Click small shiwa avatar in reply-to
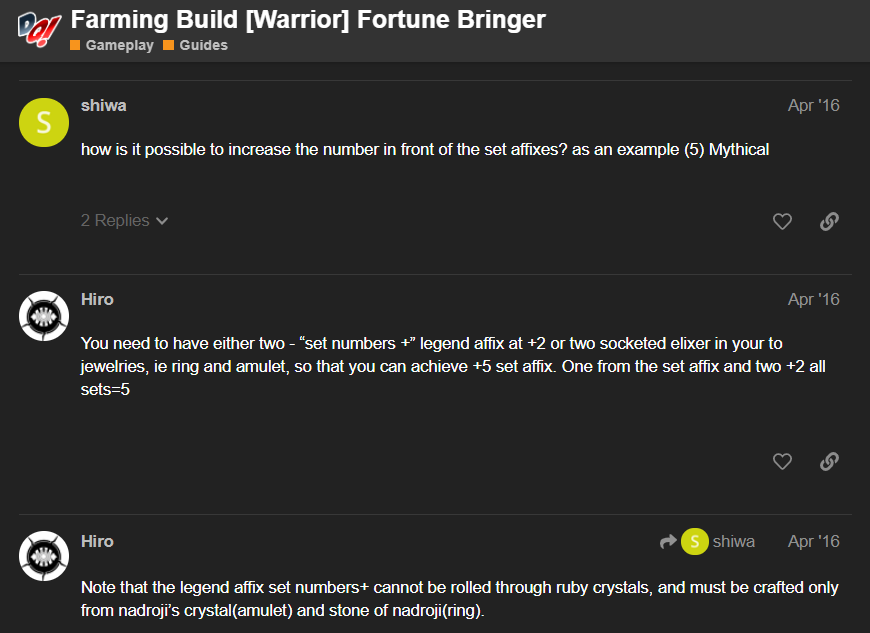Viewport: 870px width, 633px height. point(695,541)
